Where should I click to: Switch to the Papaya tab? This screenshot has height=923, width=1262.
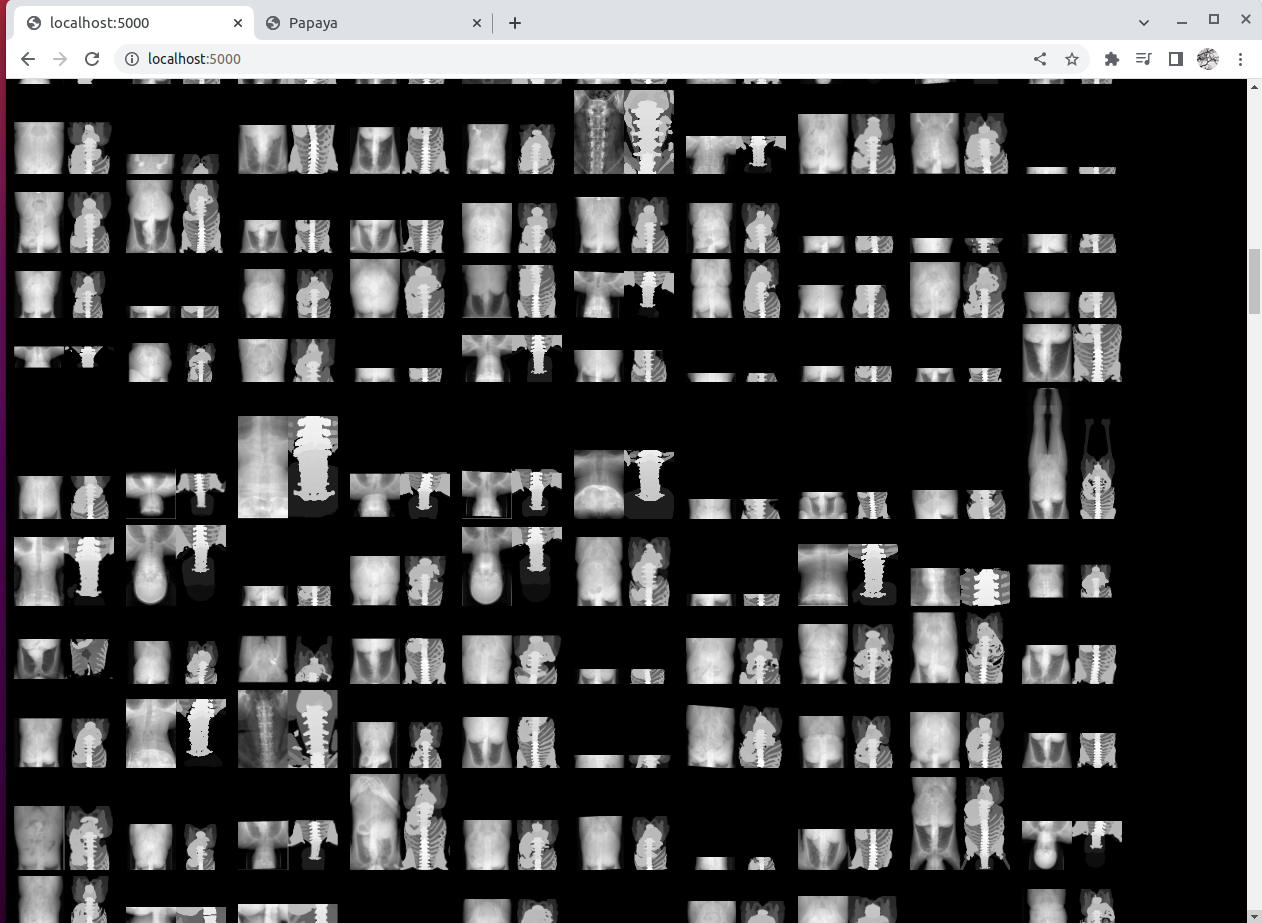pos(375,23)
